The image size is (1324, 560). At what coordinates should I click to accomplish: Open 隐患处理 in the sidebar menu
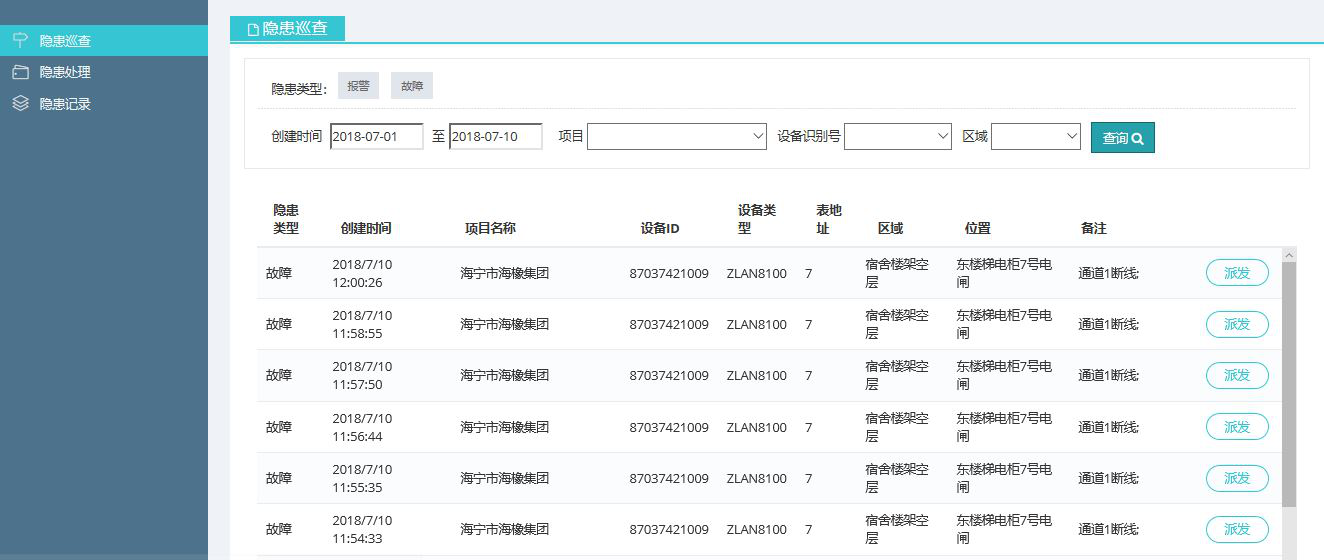(65, 72)
